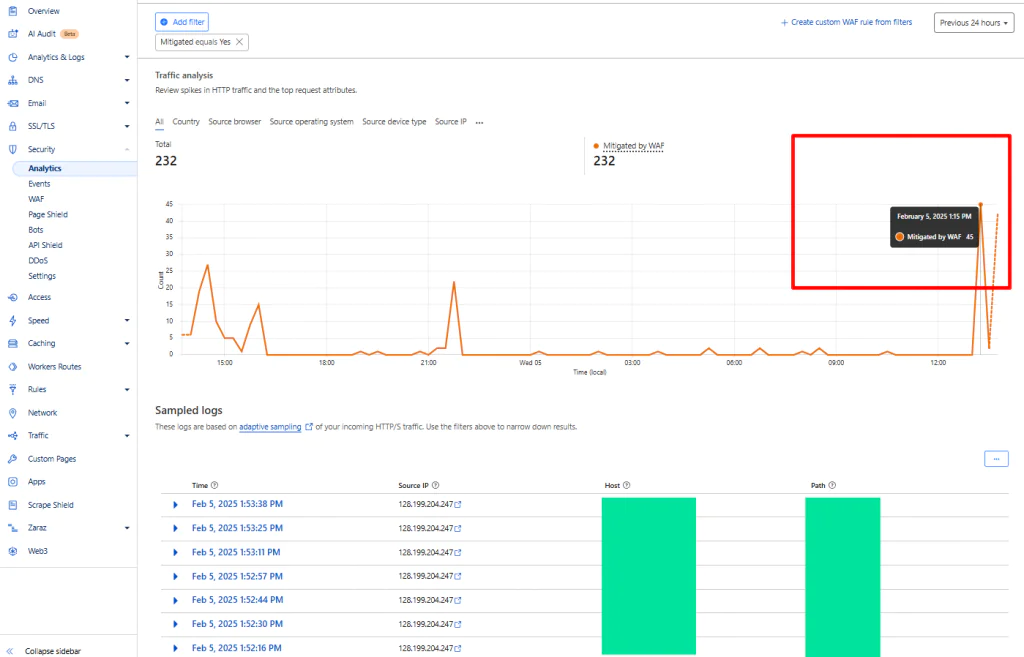The width and height of the screenshot is (1024, 657).
Task: Click the Traffic sidebar icon
Action: pyautogui.click(x=12, y=436)
